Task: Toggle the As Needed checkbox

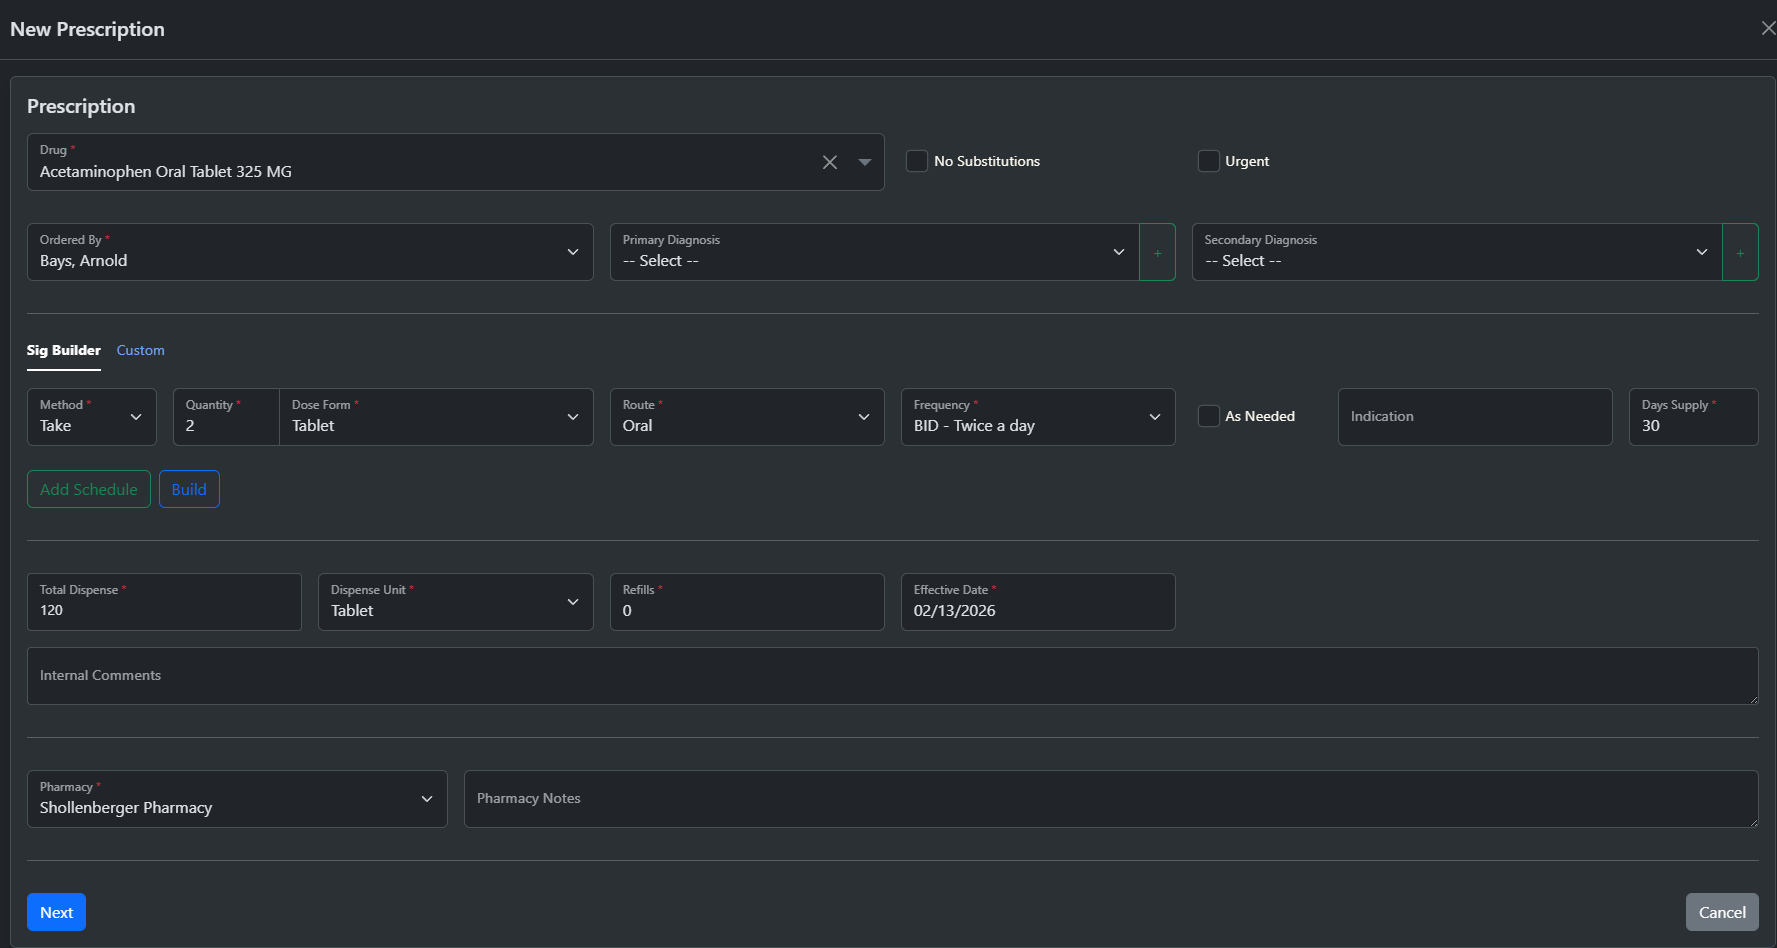Action: (x=1208, y=416)
